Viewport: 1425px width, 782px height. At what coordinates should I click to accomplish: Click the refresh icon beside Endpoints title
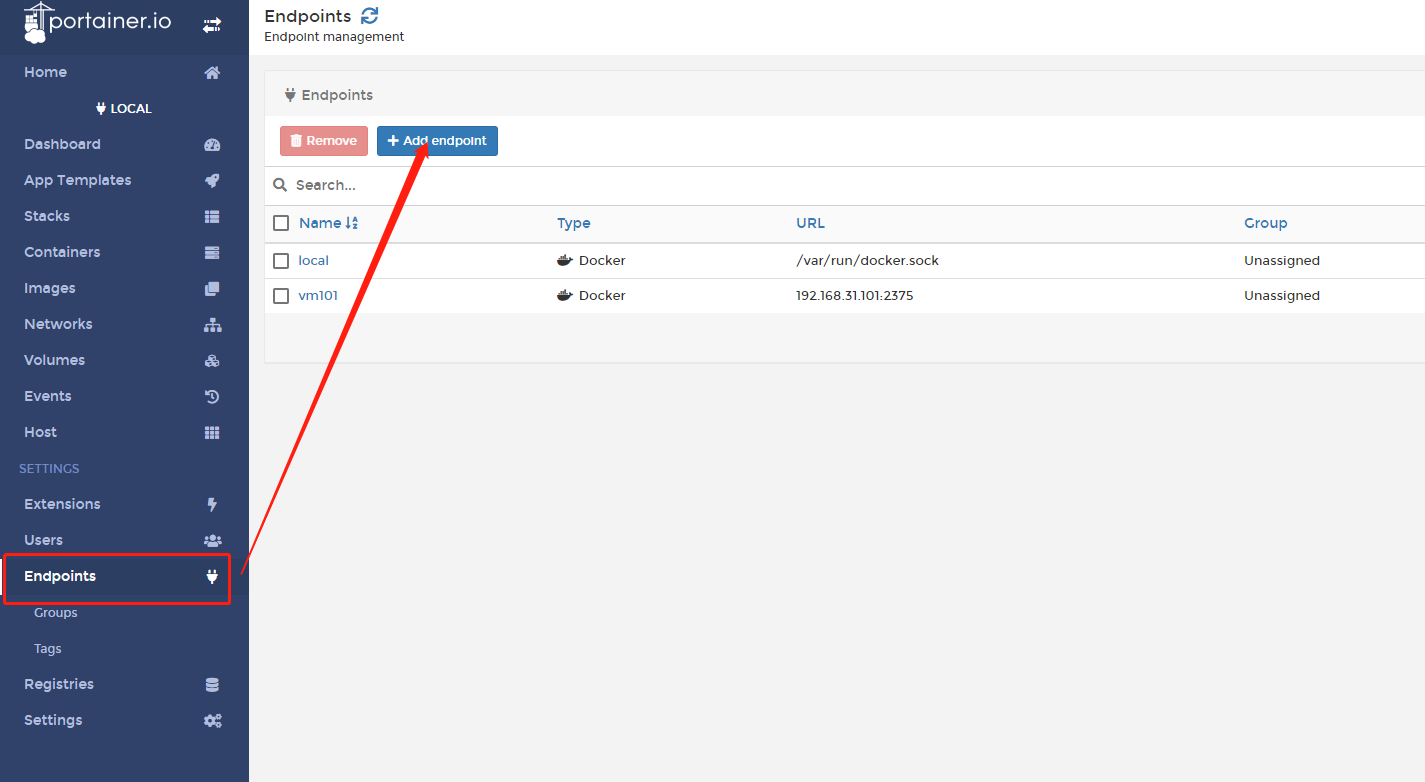(370, 16)
